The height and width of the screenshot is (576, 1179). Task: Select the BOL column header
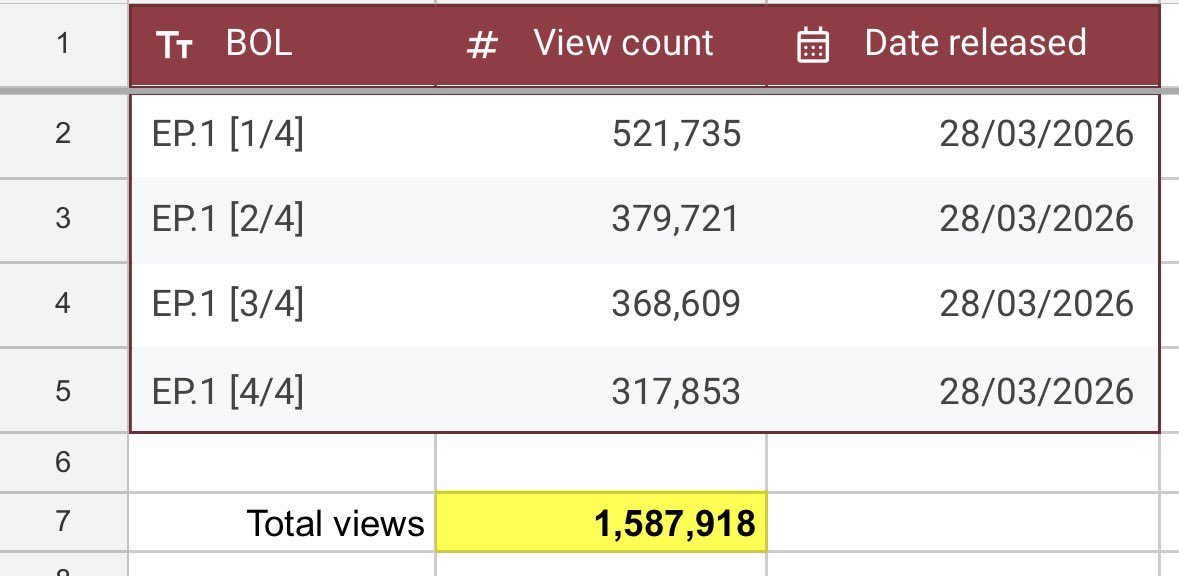pos(283,45)
